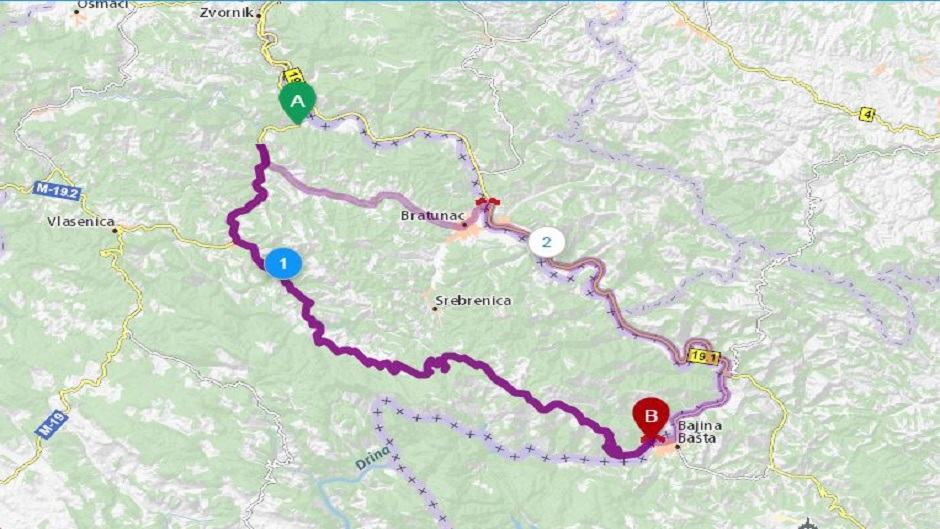Click the Srebrenica town label
940x529 pixels.
tap(473, 300)
